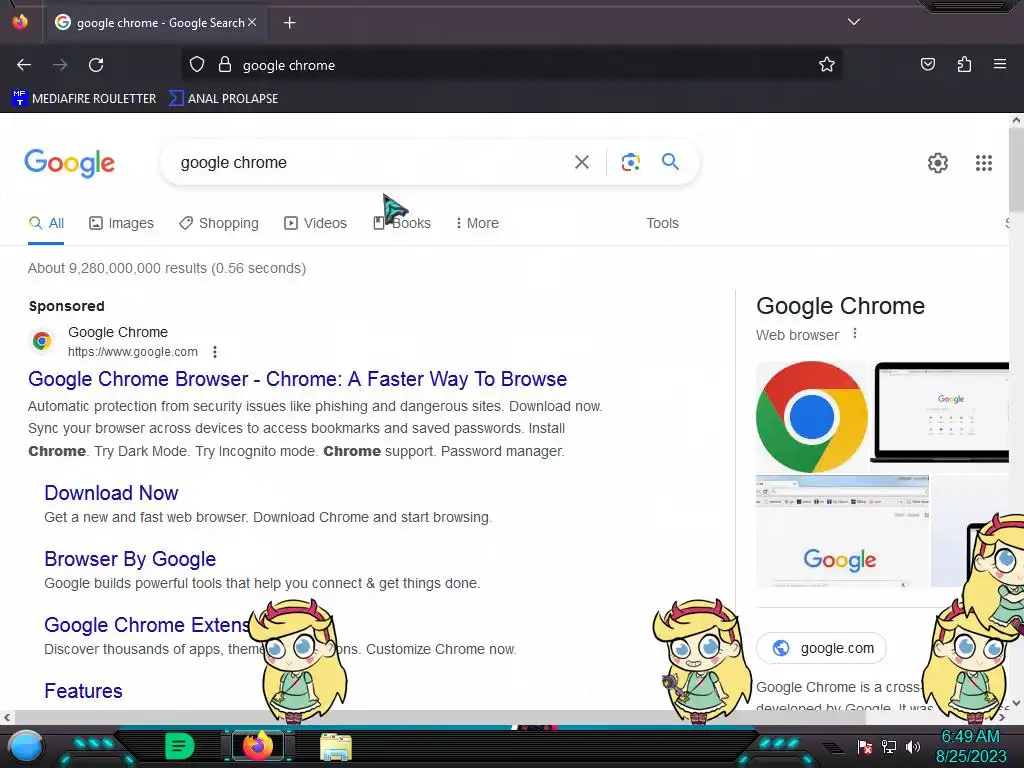Open File Explorer from the taskbar
This screenshot has height=768, width=1024.
coord(336,747)
